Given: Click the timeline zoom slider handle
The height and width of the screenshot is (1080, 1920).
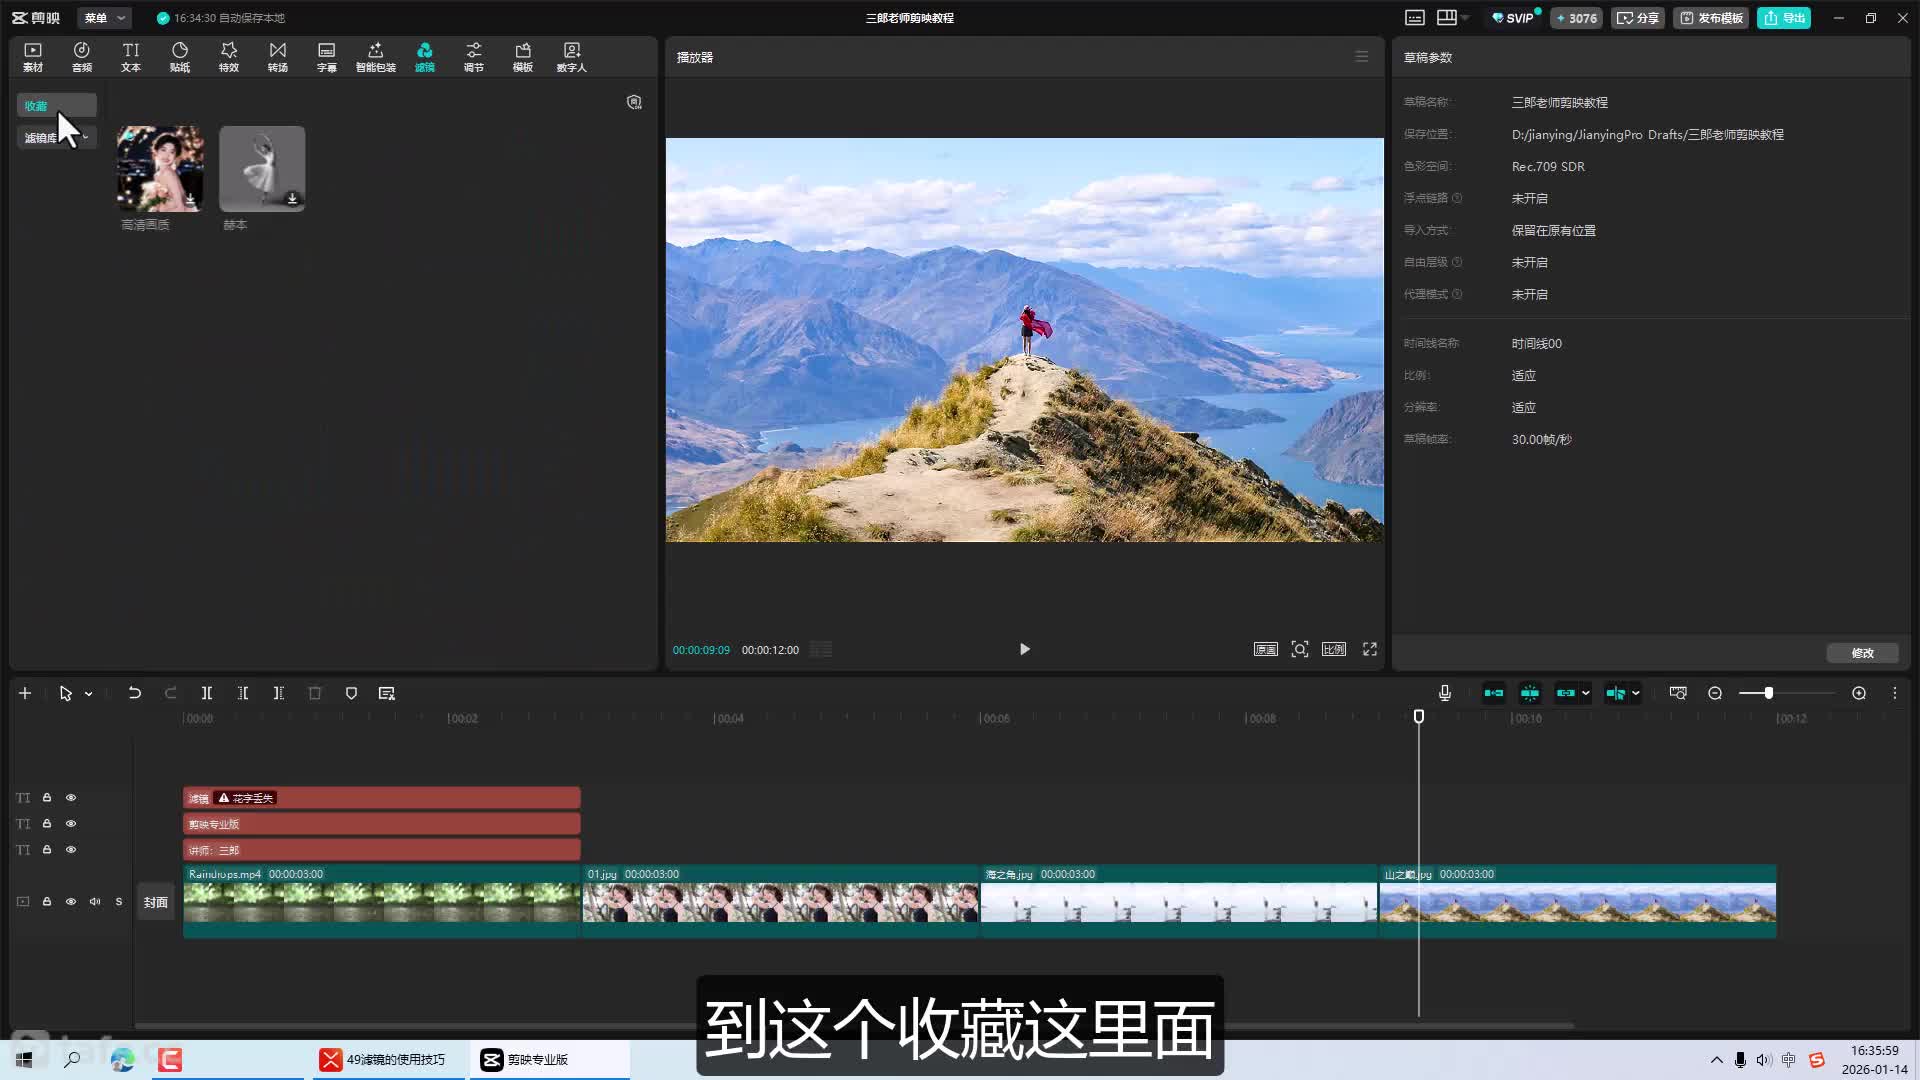Looking at the screenshot, I should (x=1768, y=693).
